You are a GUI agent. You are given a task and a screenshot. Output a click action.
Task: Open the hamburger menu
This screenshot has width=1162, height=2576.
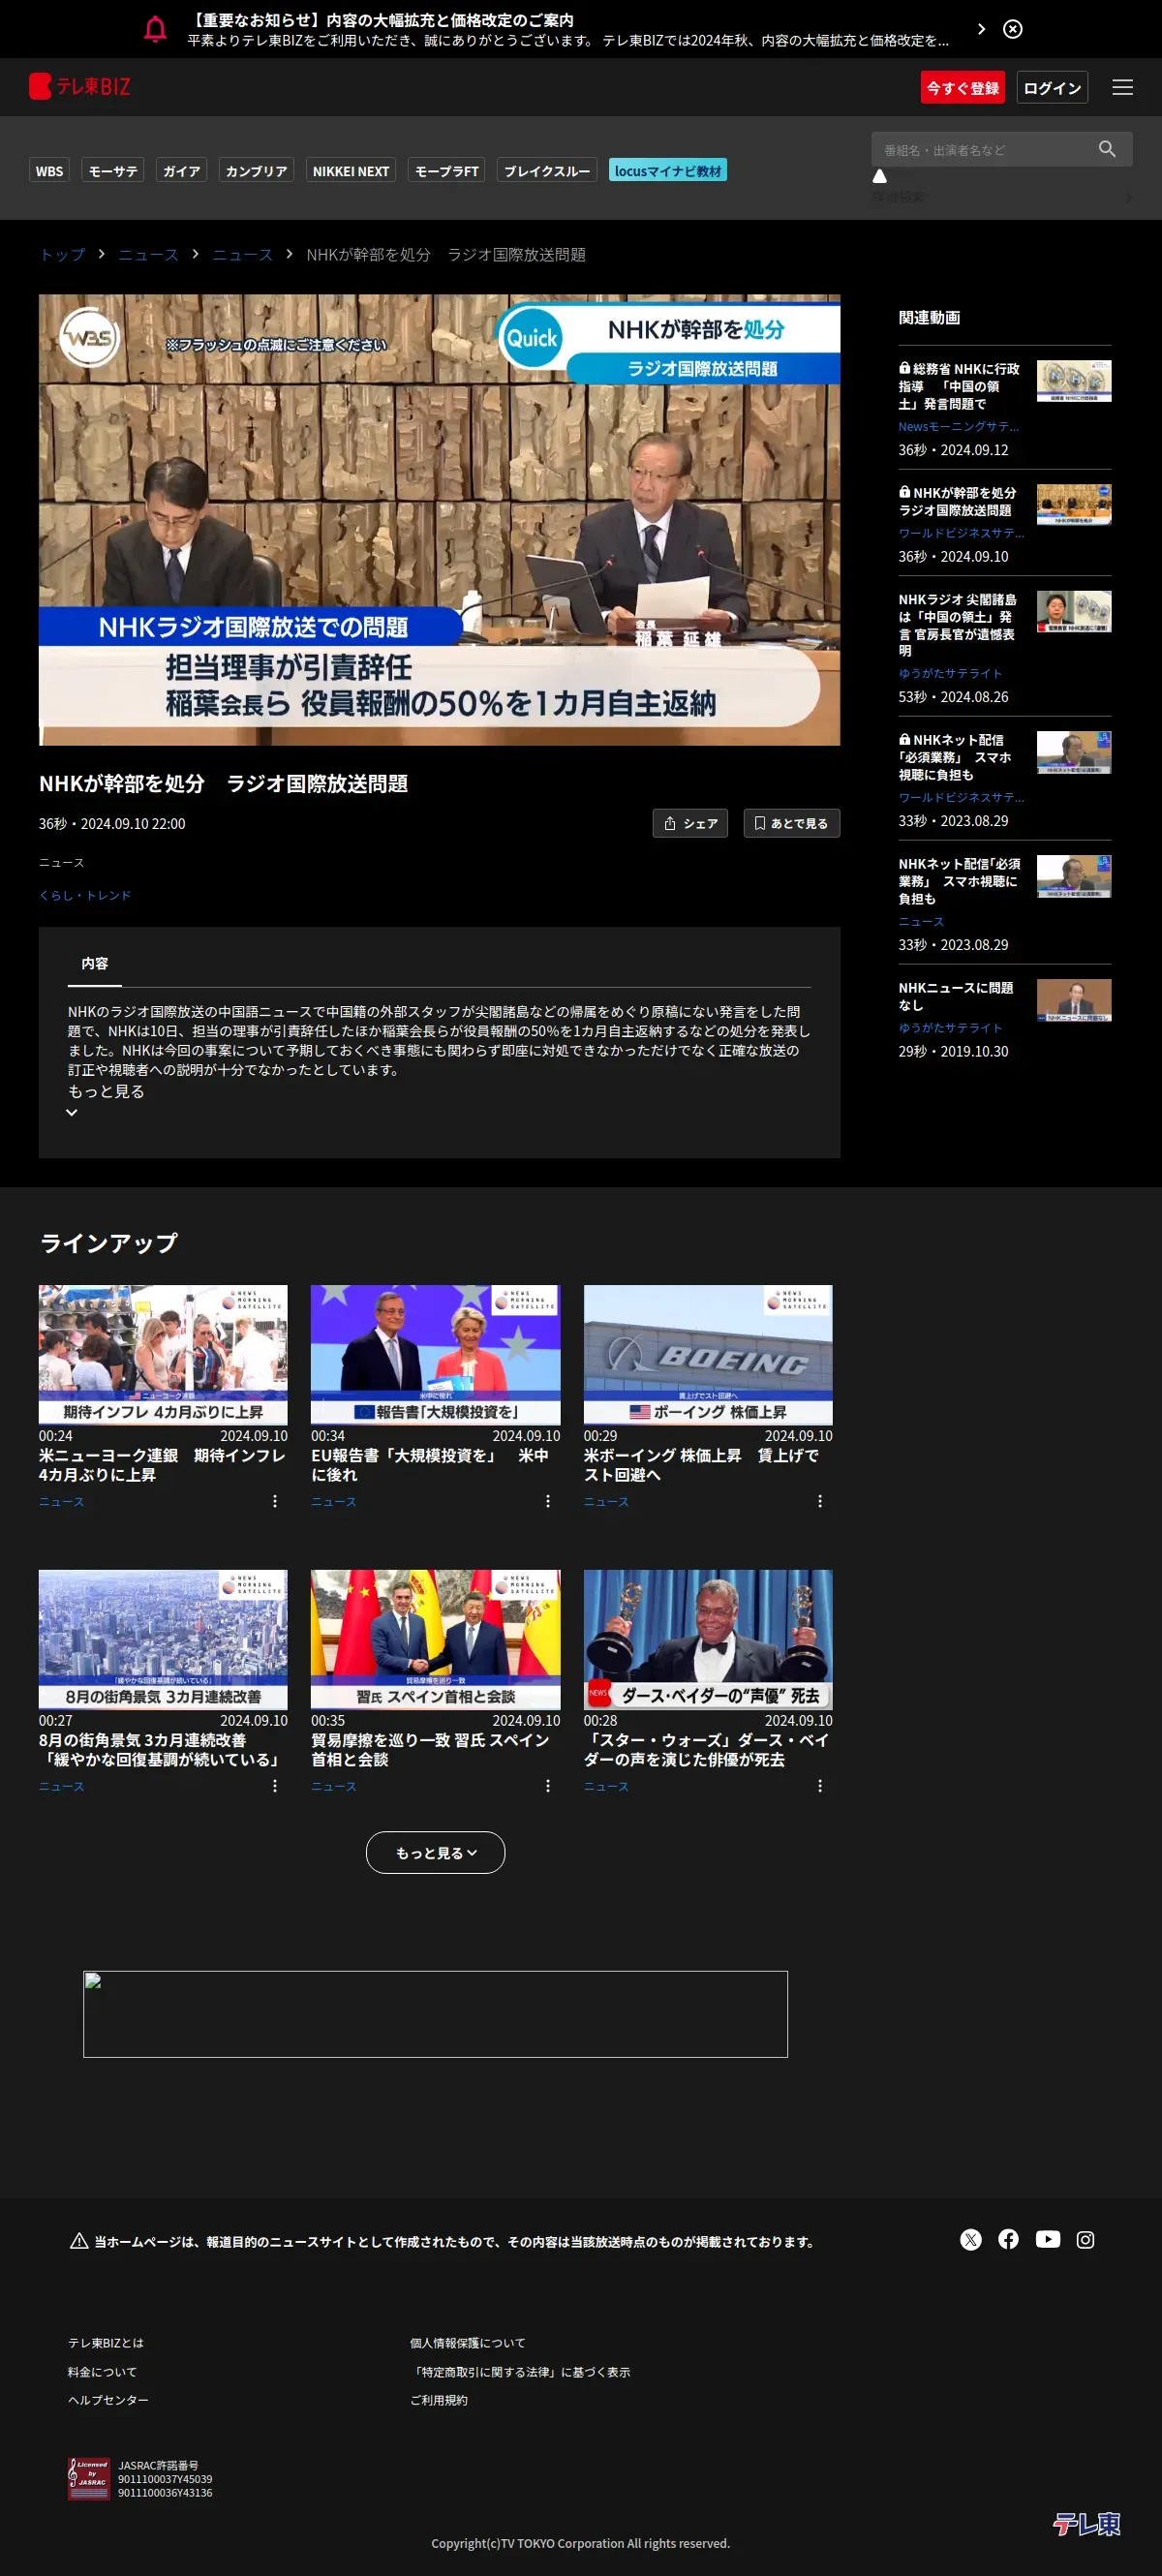click(x=1122, y=88)
